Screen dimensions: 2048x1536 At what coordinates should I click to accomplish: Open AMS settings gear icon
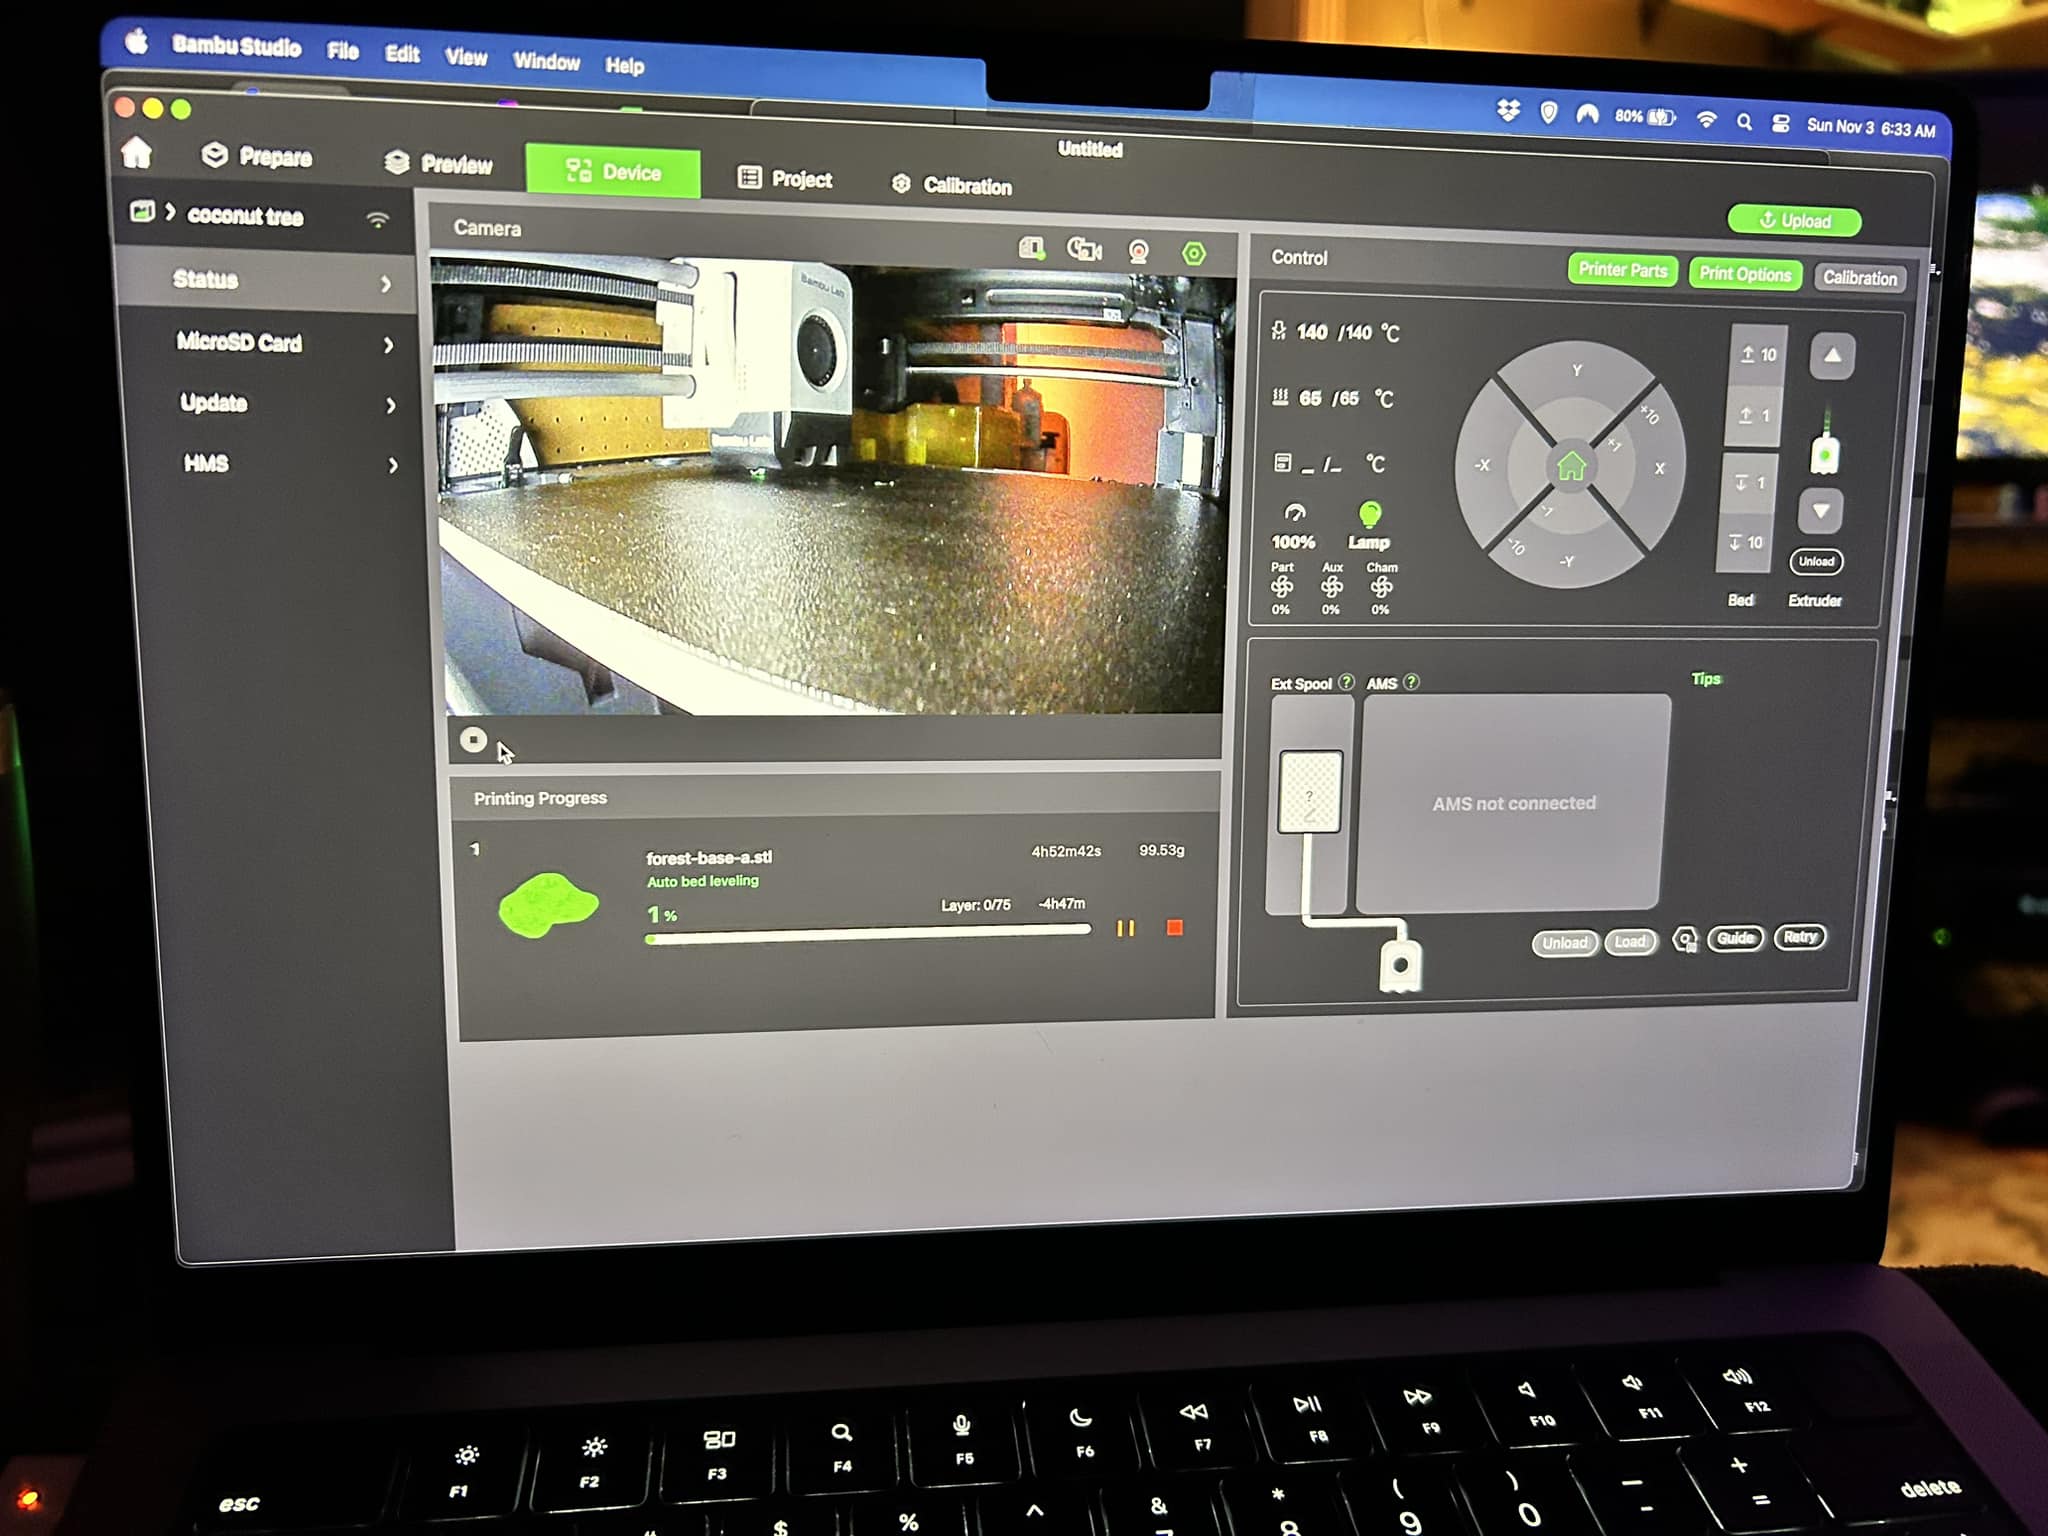(x=1685, y=940)
